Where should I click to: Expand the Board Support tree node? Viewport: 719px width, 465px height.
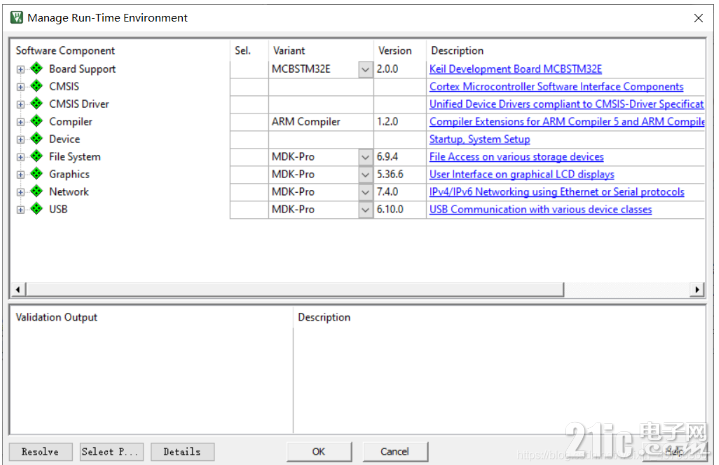(x=21, y=69)
